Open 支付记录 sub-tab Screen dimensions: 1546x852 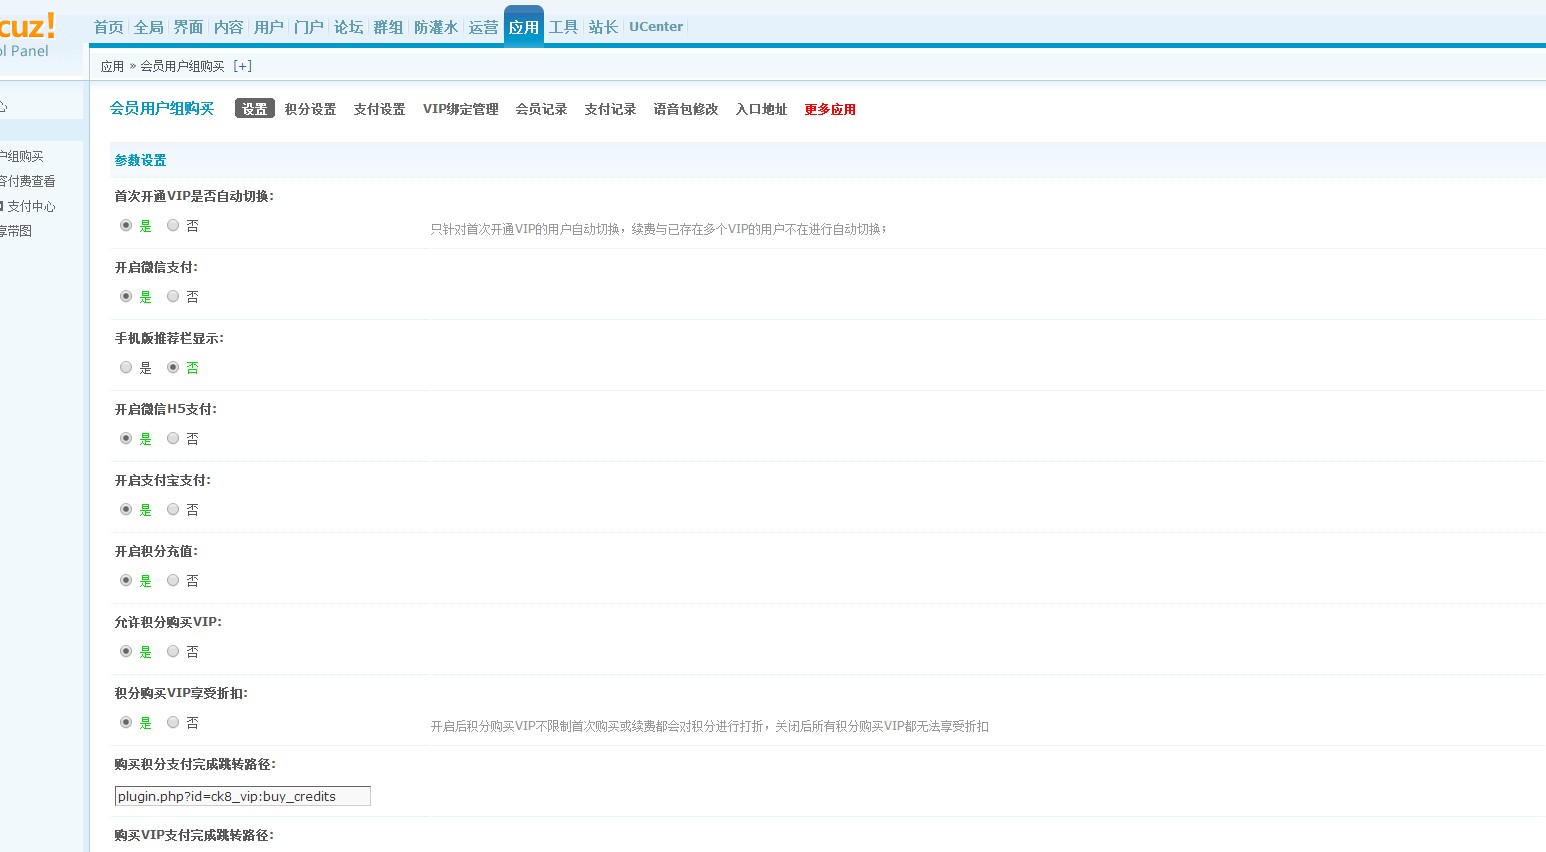tap(610, 109)
